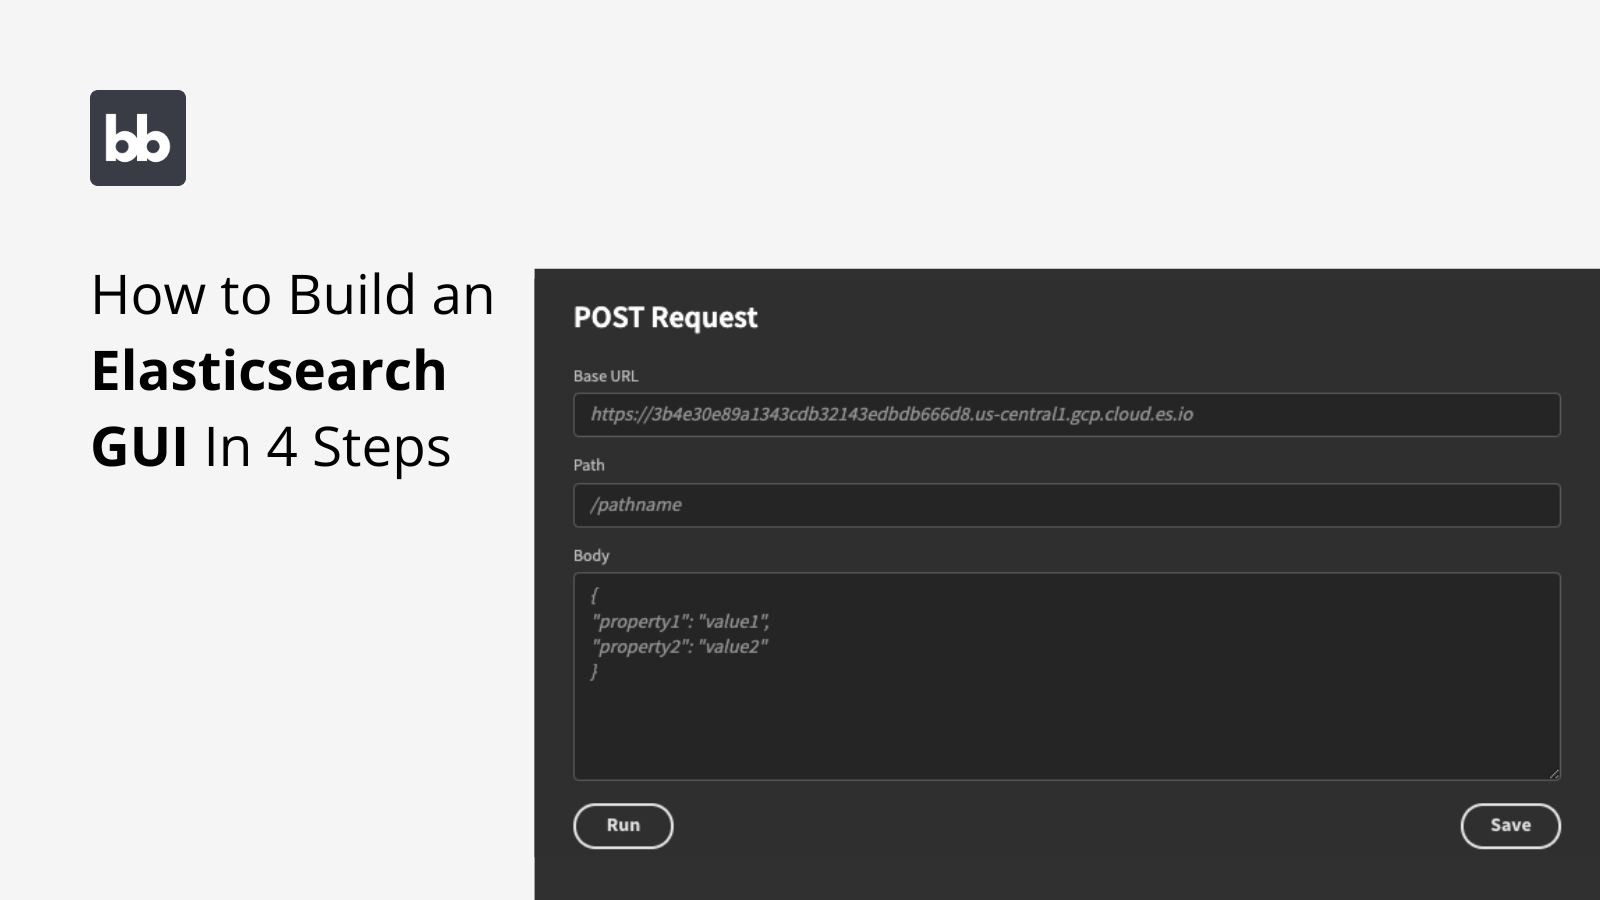
Task: Click inside the Base URL input field
Action: 1066,414
